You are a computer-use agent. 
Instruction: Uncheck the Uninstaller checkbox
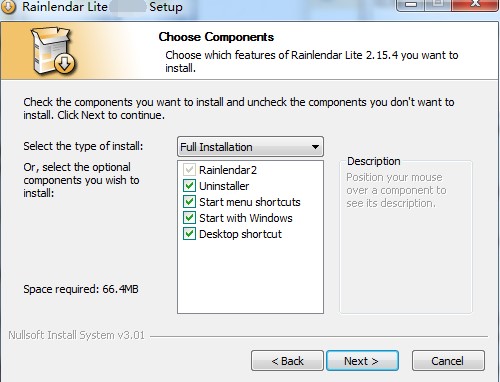pyautogui.click(x=189, y=186)
